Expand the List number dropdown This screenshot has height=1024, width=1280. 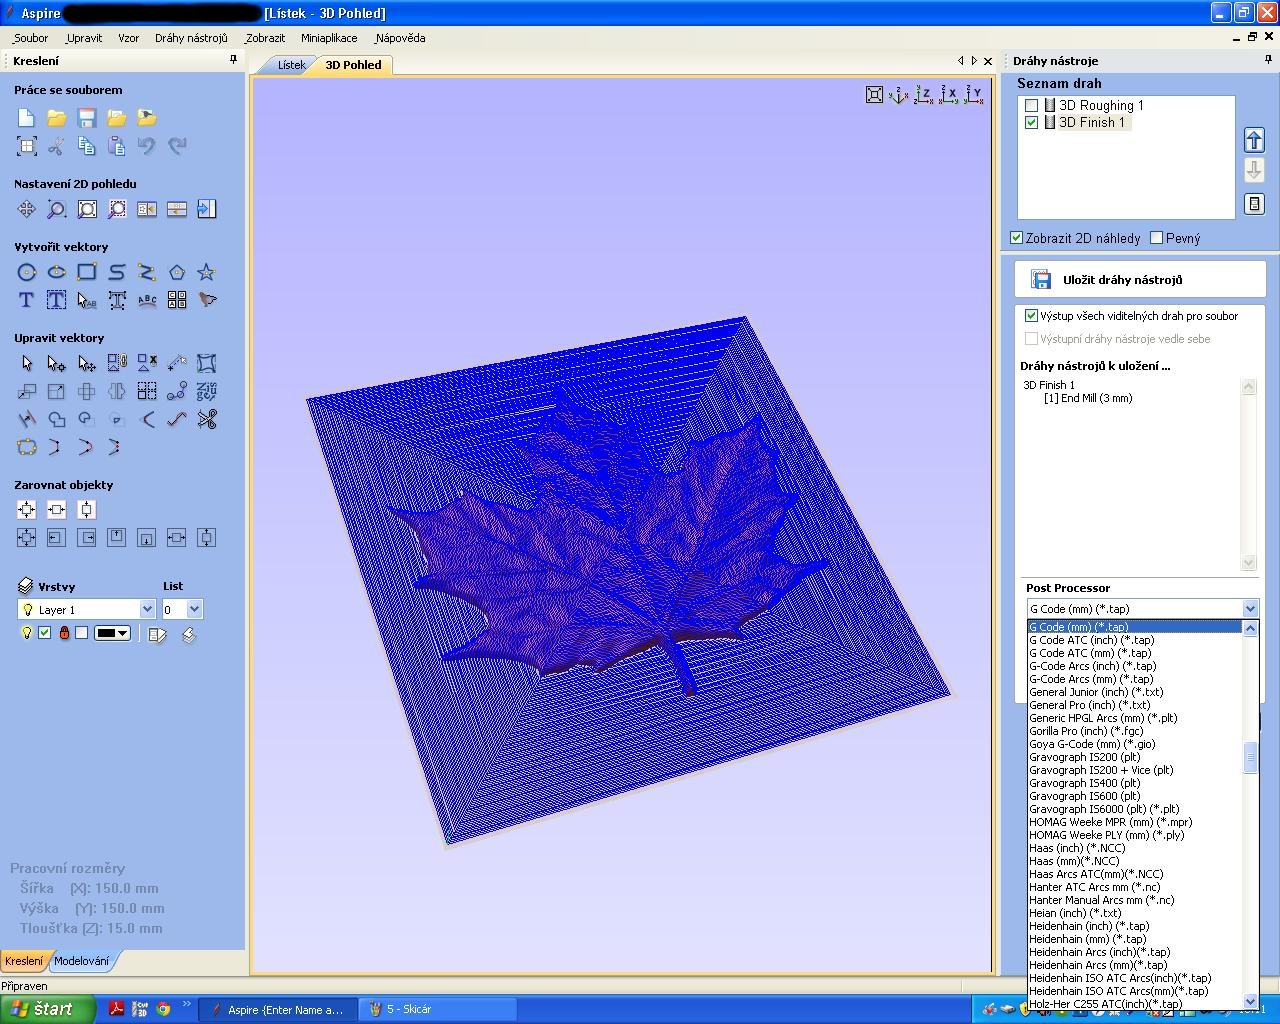coord(194,609)
